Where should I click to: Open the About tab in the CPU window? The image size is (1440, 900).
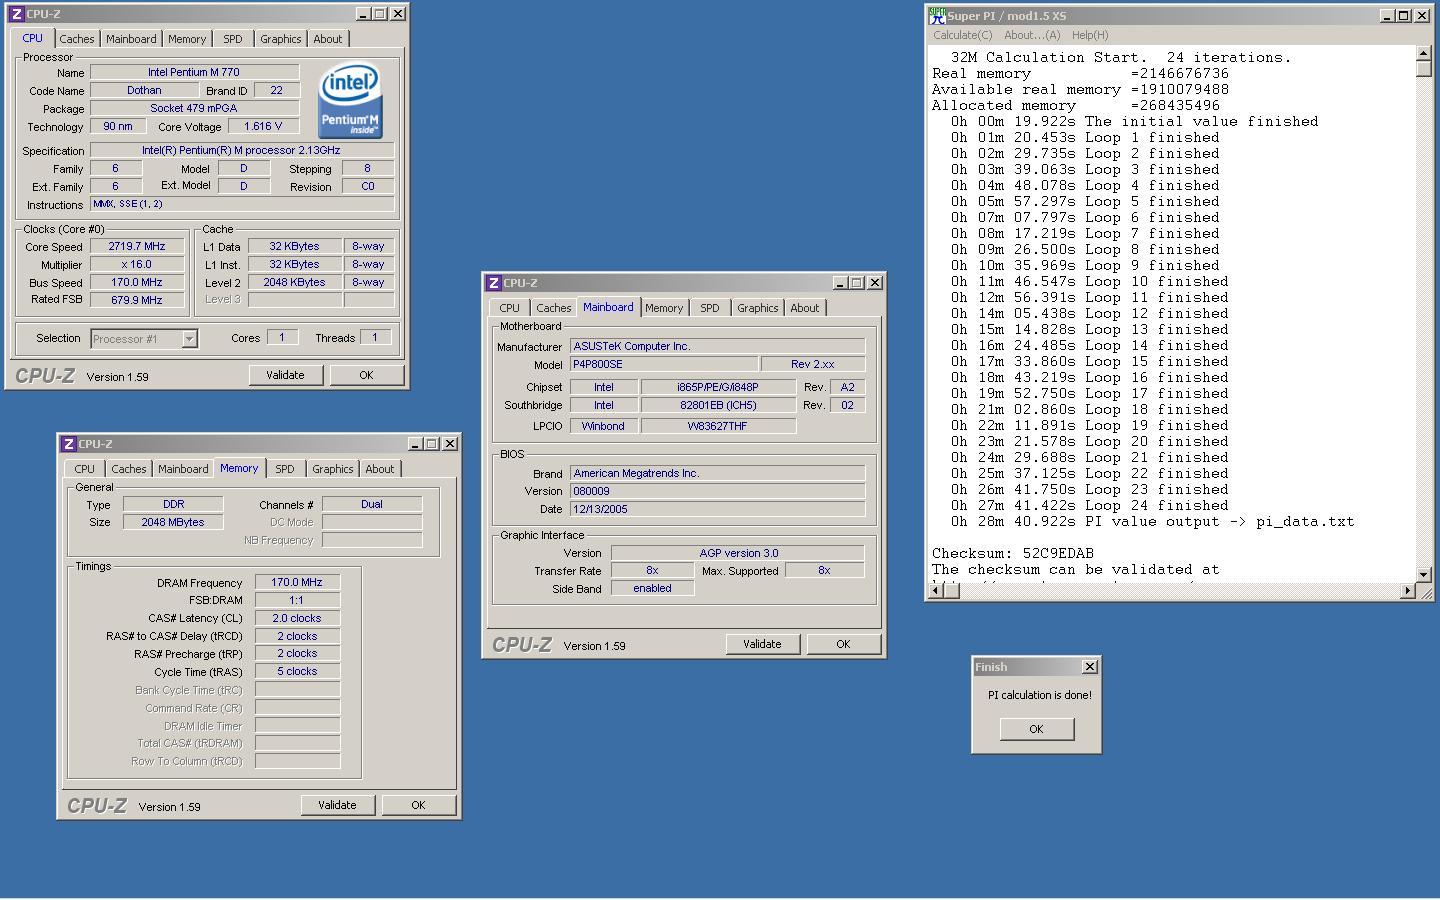(x=328, y=39)
